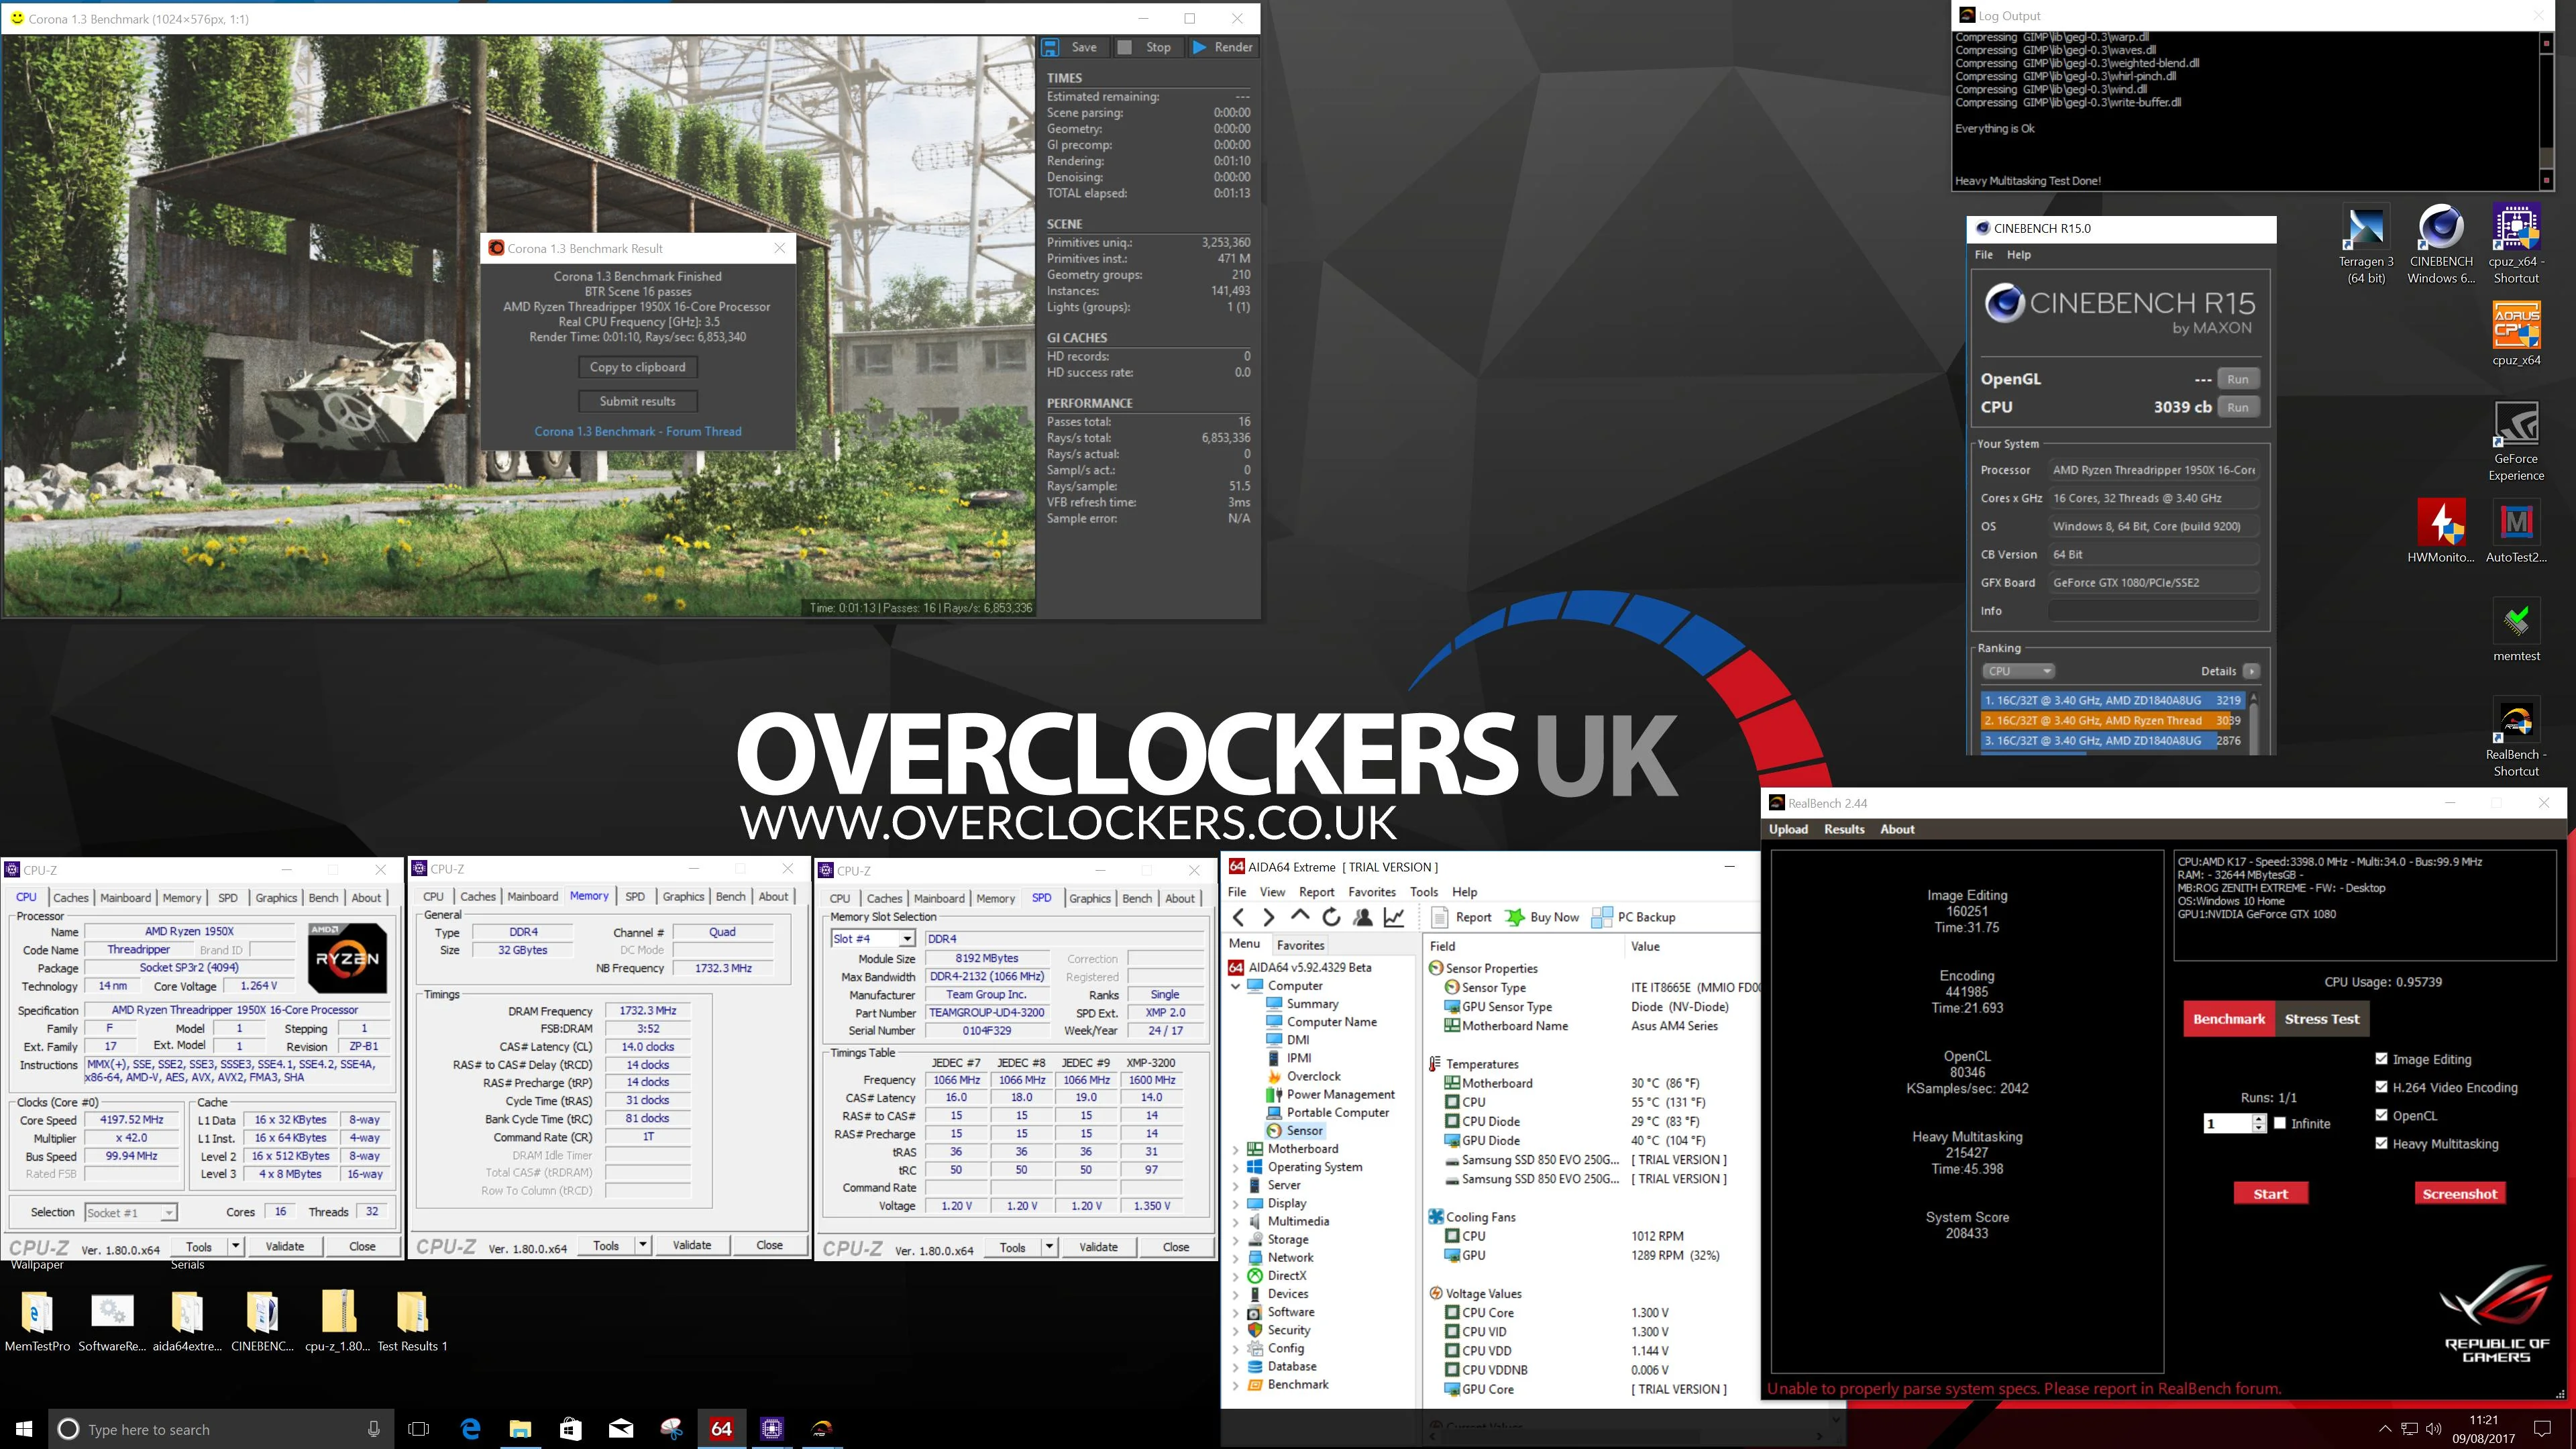This screenshot has height=1449, width=2576.
Task: Click Copy to clipboard in Corona result
Action: [637, 367]
